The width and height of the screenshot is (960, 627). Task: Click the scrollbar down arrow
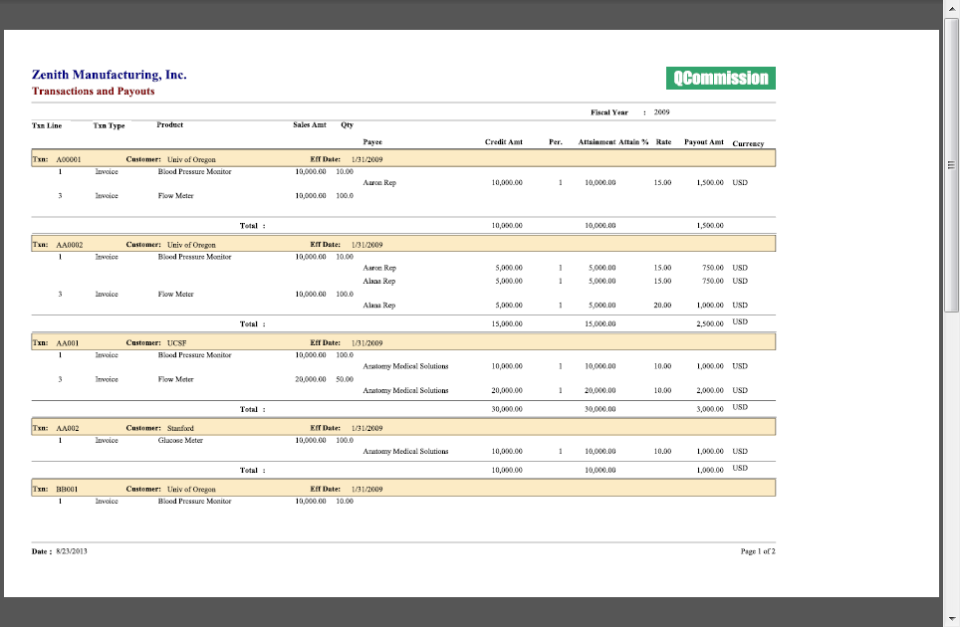point(951,619)
